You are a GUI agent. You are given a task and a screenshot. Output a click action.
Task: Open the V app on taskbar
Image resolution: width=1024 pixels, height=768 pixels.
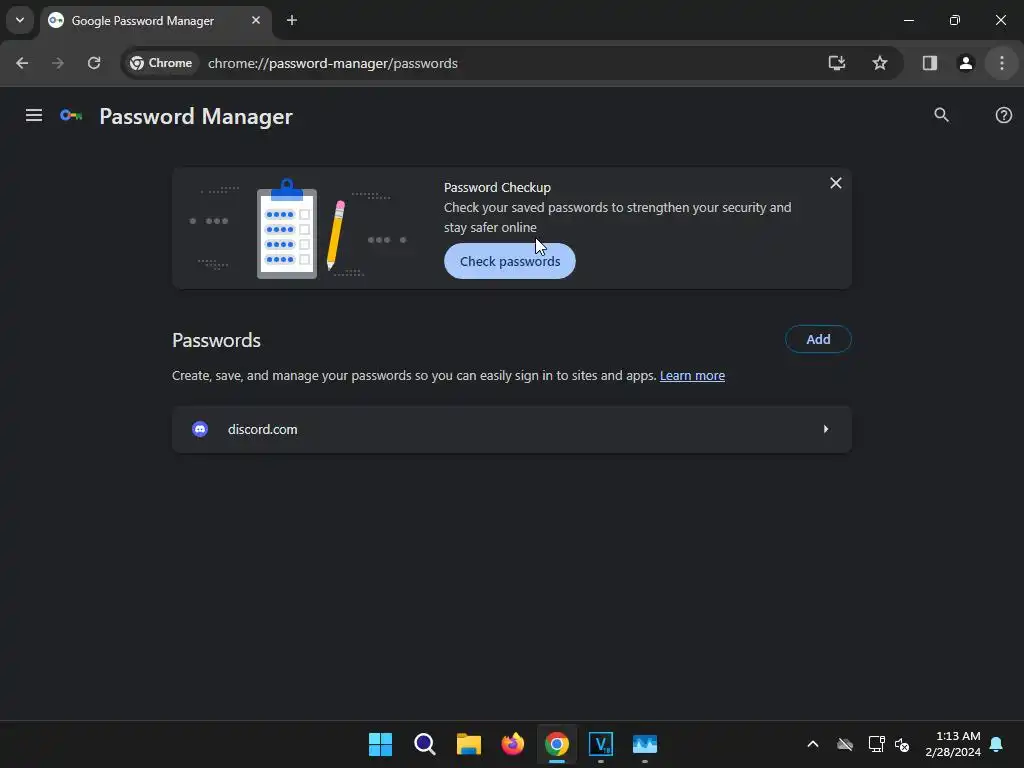coord(601,744)
